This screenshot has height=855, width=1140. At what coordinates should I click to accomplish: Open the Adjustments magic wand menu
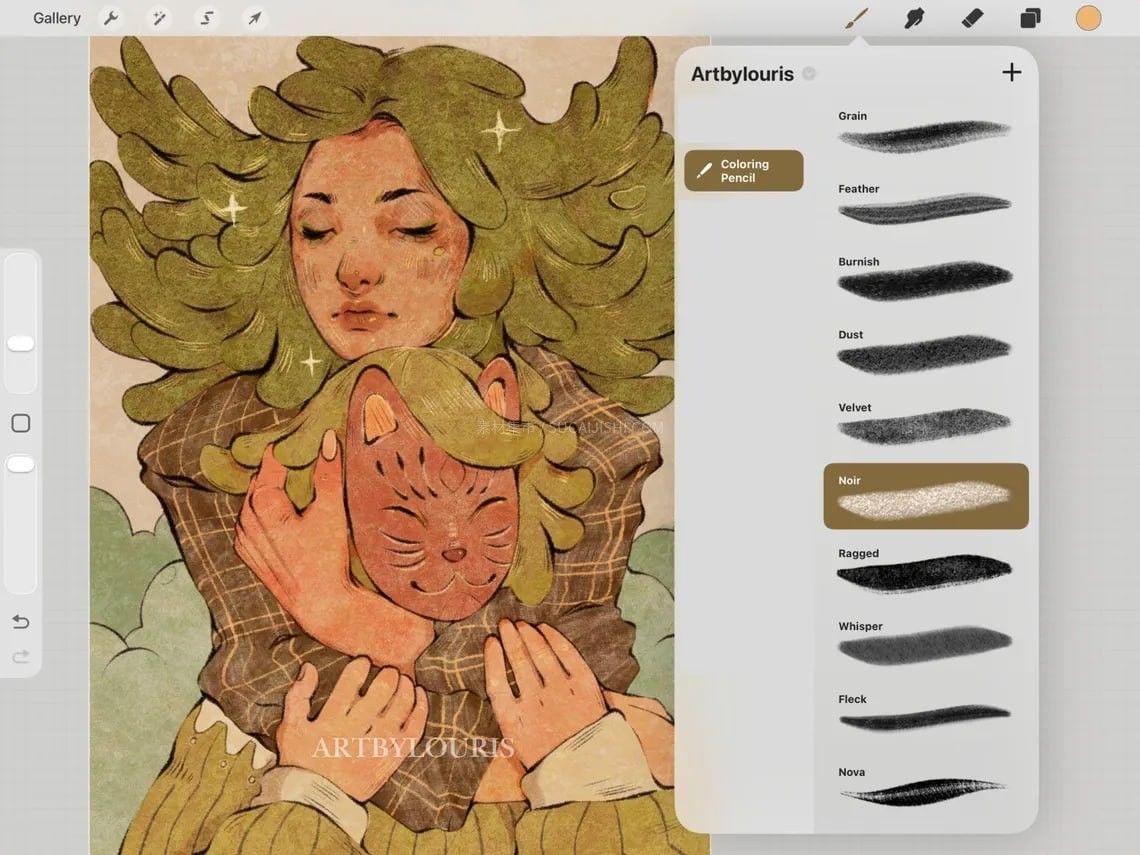coord(158,18)
